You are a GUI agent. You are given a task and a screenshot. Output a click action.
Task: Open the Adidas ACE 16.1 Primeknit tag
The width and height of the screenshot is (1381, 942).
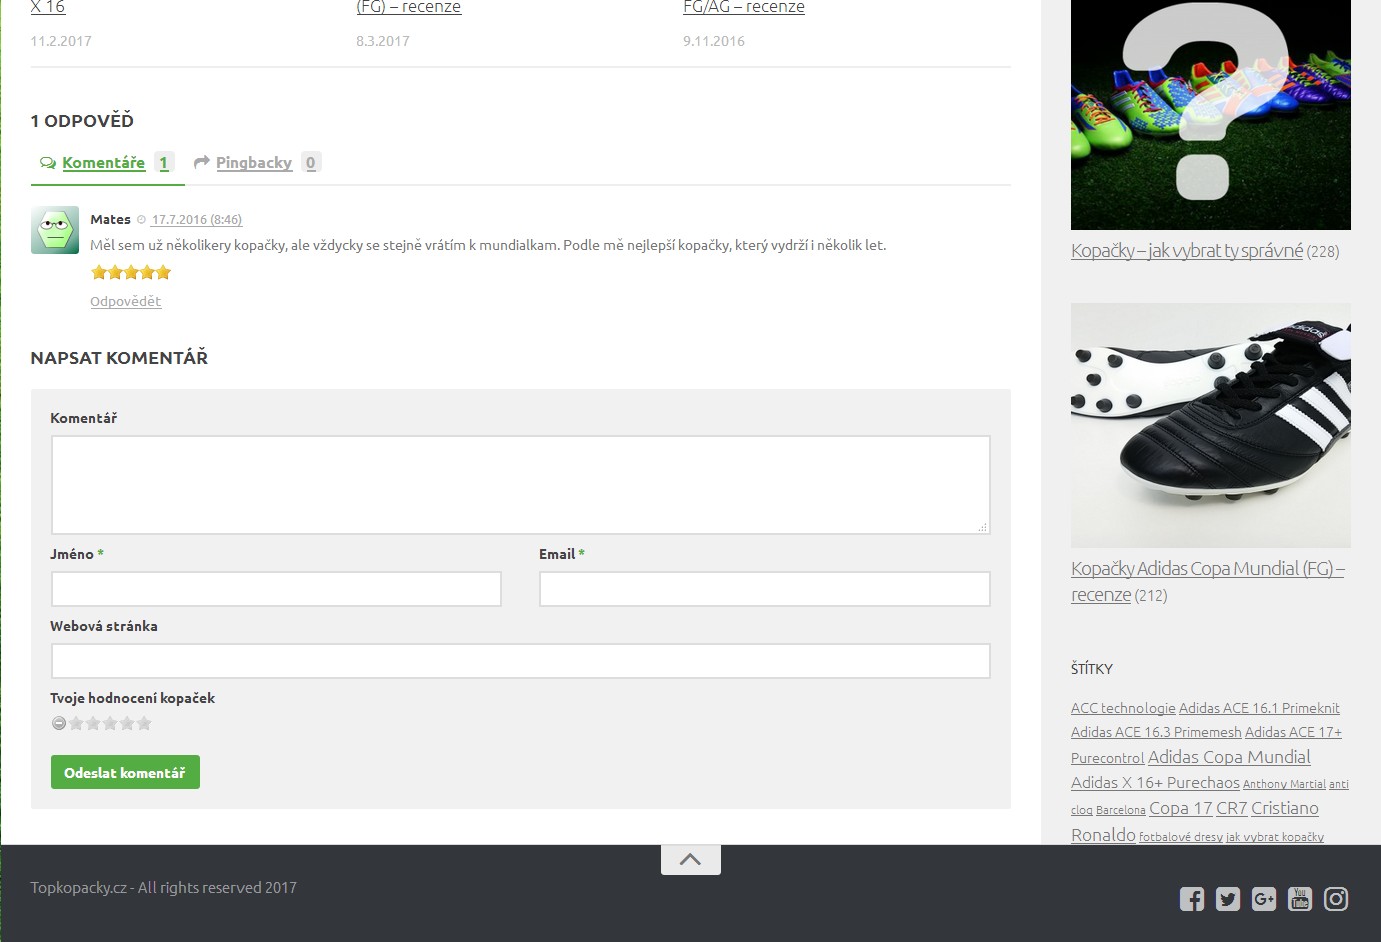point(1259,708)
